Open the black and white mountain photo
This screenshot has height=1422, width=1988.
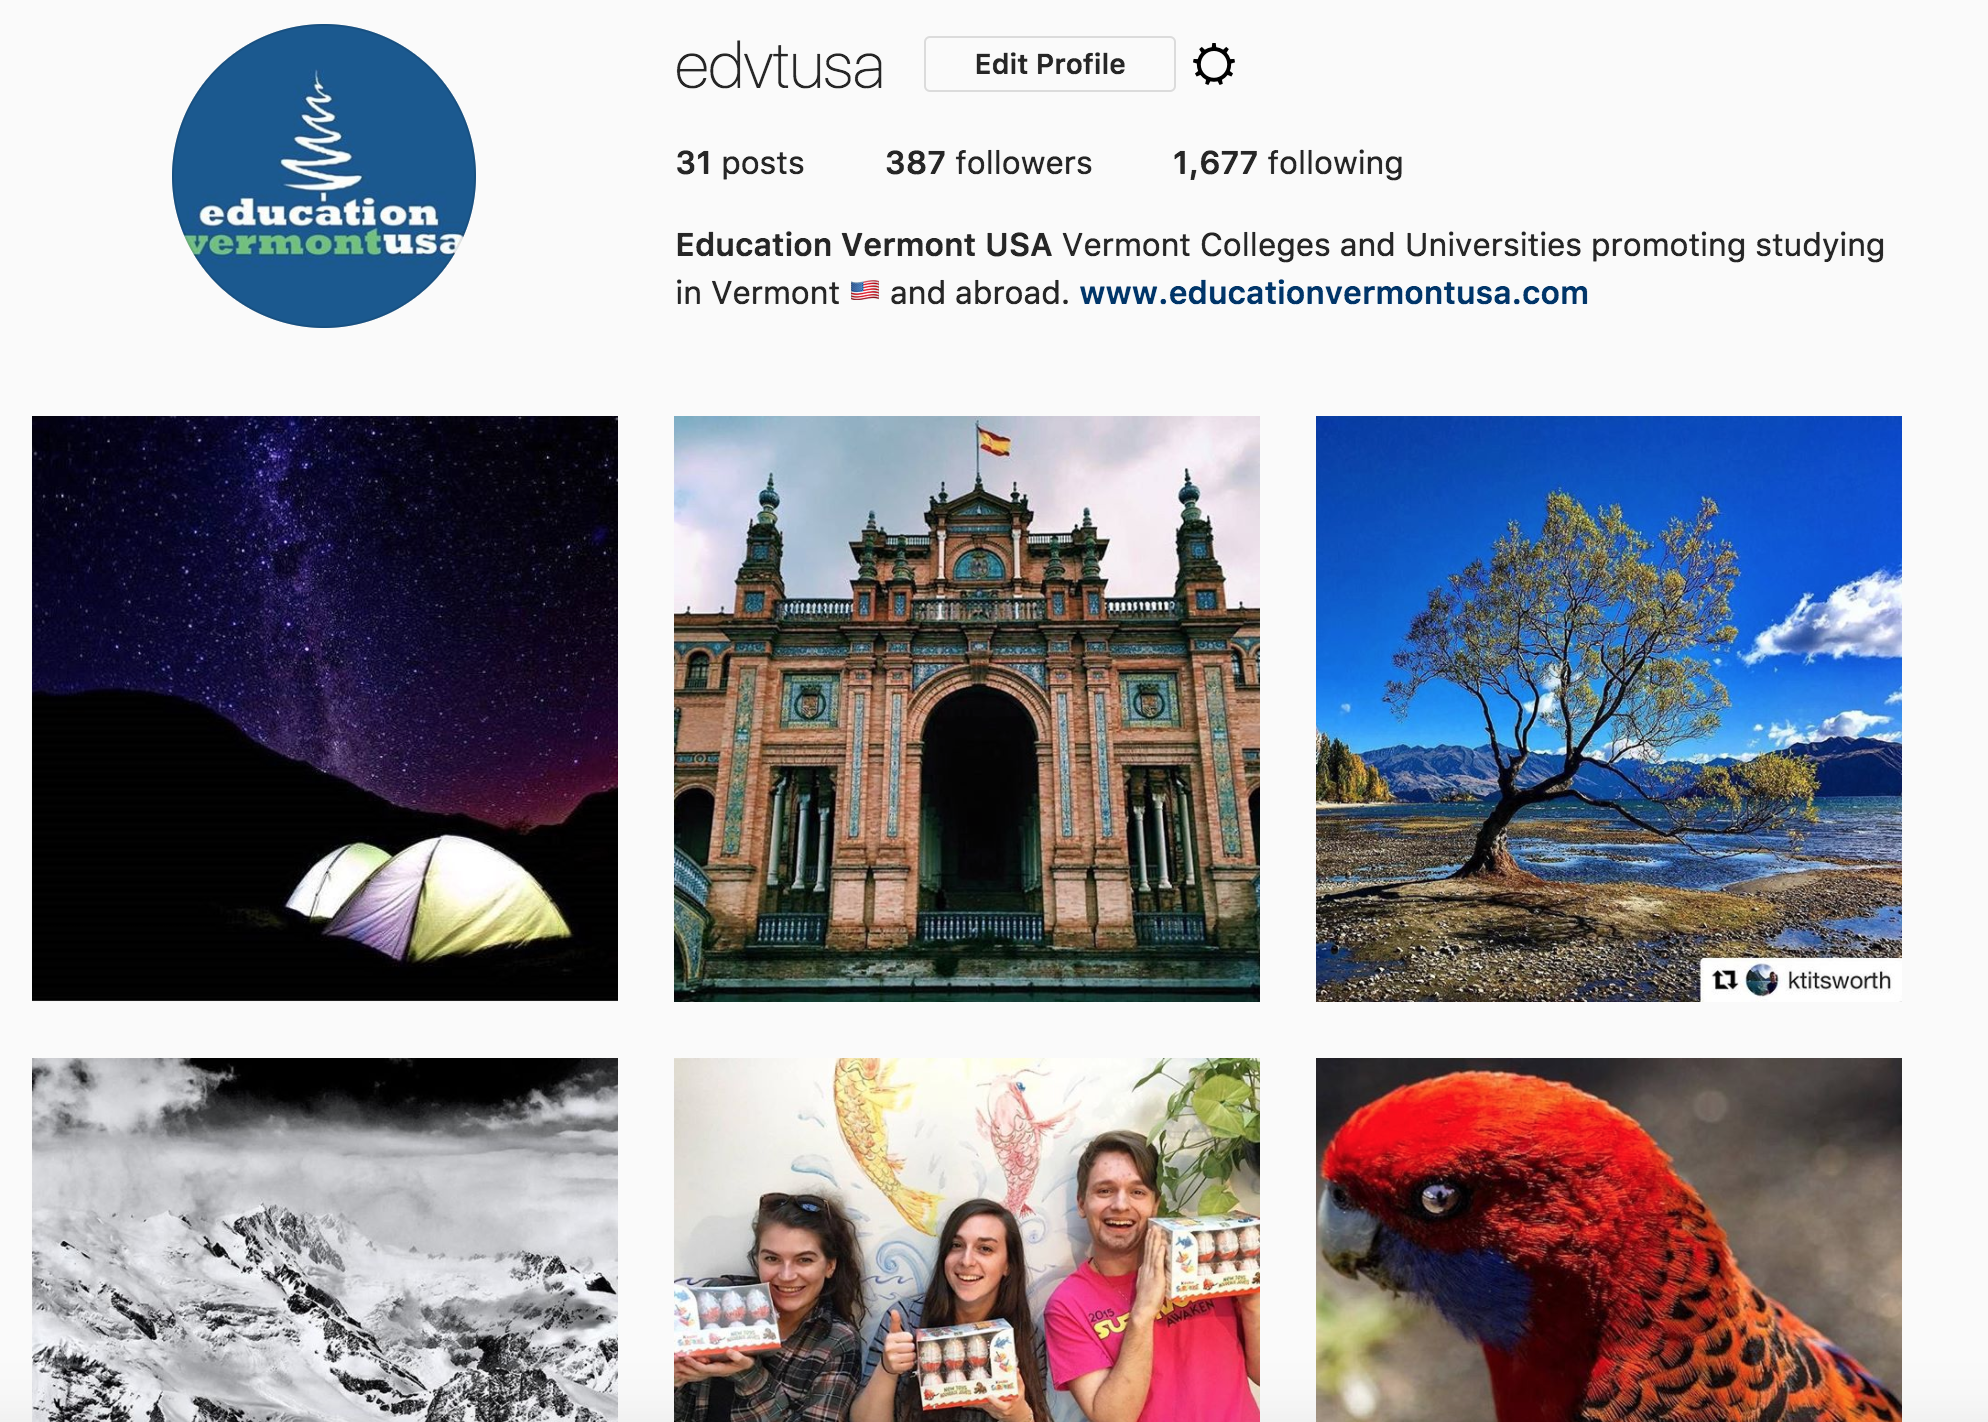pyautogui.click(x=325, y=1240)
